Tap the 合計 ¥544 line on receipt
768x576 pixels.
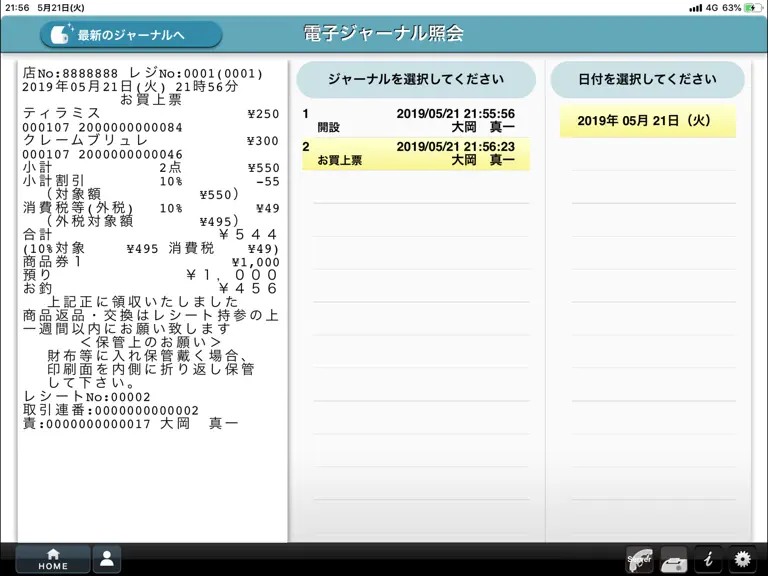click(x=151, y=235)
